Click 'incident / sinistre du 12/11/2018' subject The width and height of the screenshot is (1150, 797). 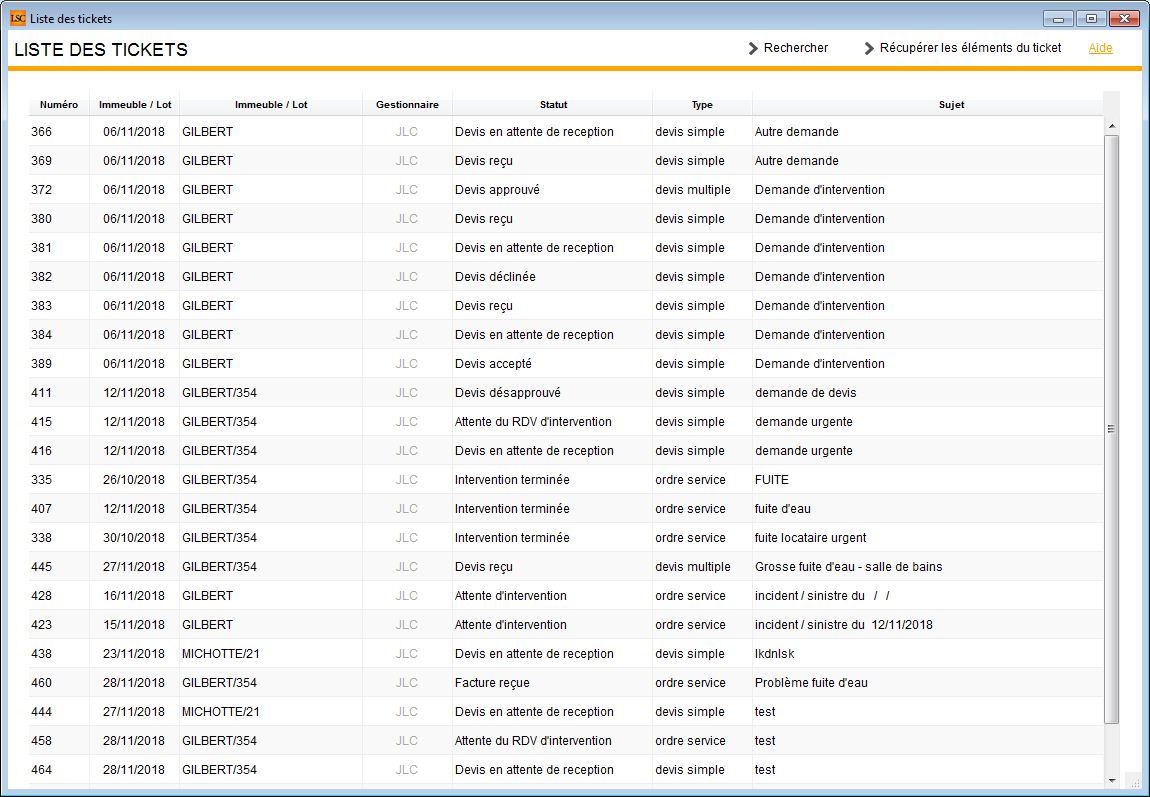pos(843,625)
